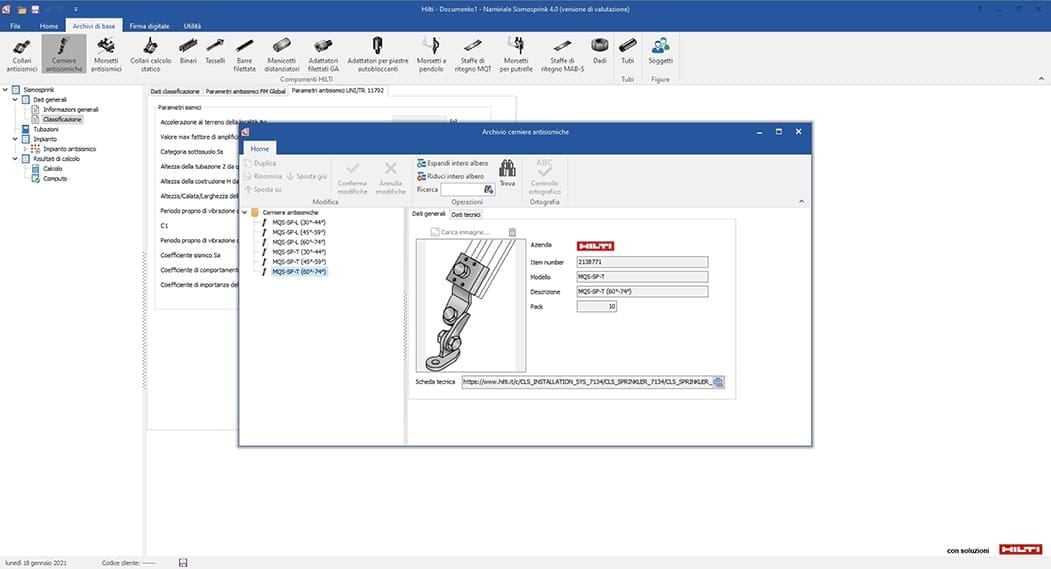
Task: Select MQS-SP-T (45°-59°) in tree
Action: point(298,262)
